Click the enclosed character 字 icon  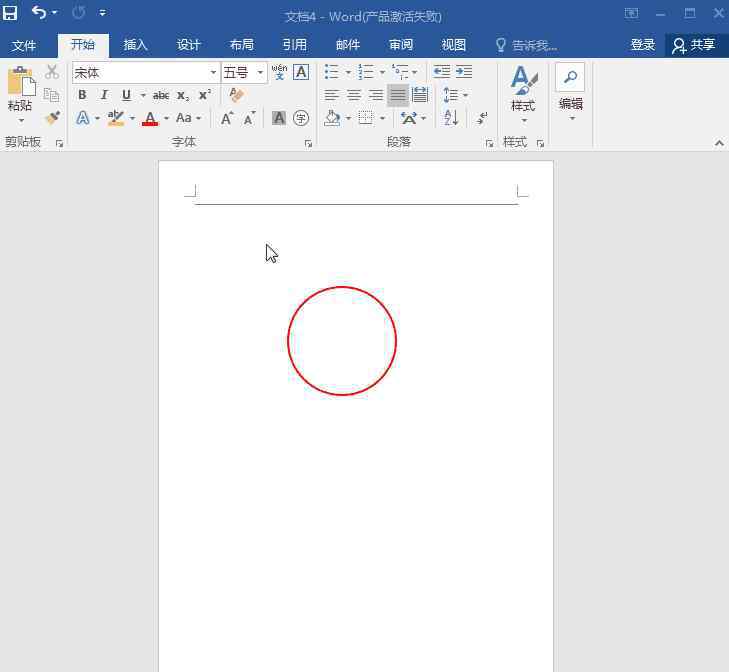point(301,118)
